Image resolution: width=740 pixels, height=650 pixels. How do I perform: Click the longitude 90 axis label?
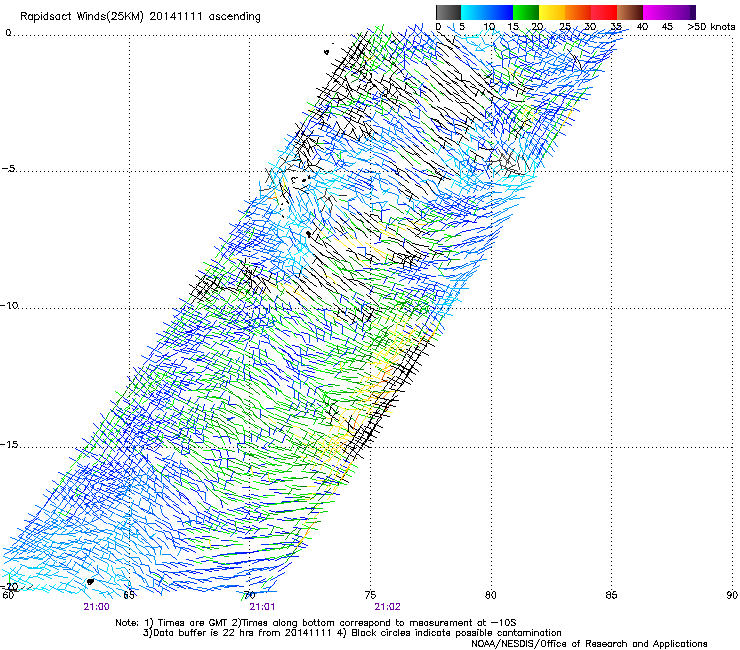tap(732, 595)
